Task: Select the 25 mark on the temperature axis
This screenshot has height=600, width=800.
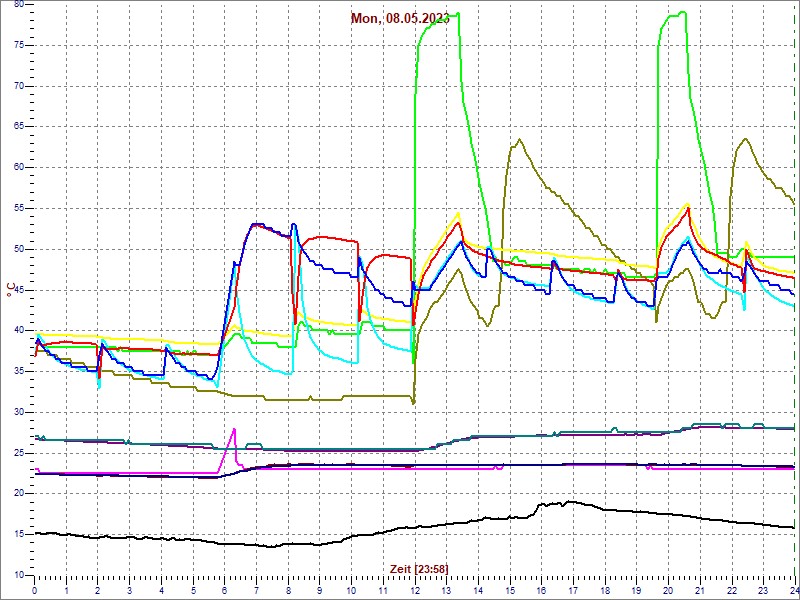Action: [18, 453]
